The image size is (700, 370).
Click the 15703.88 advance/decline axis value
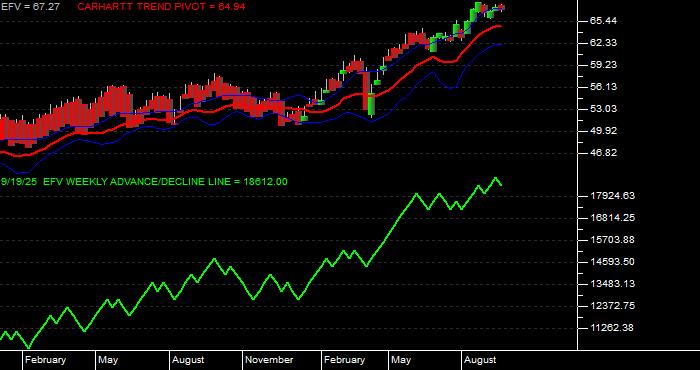(612, 240)
